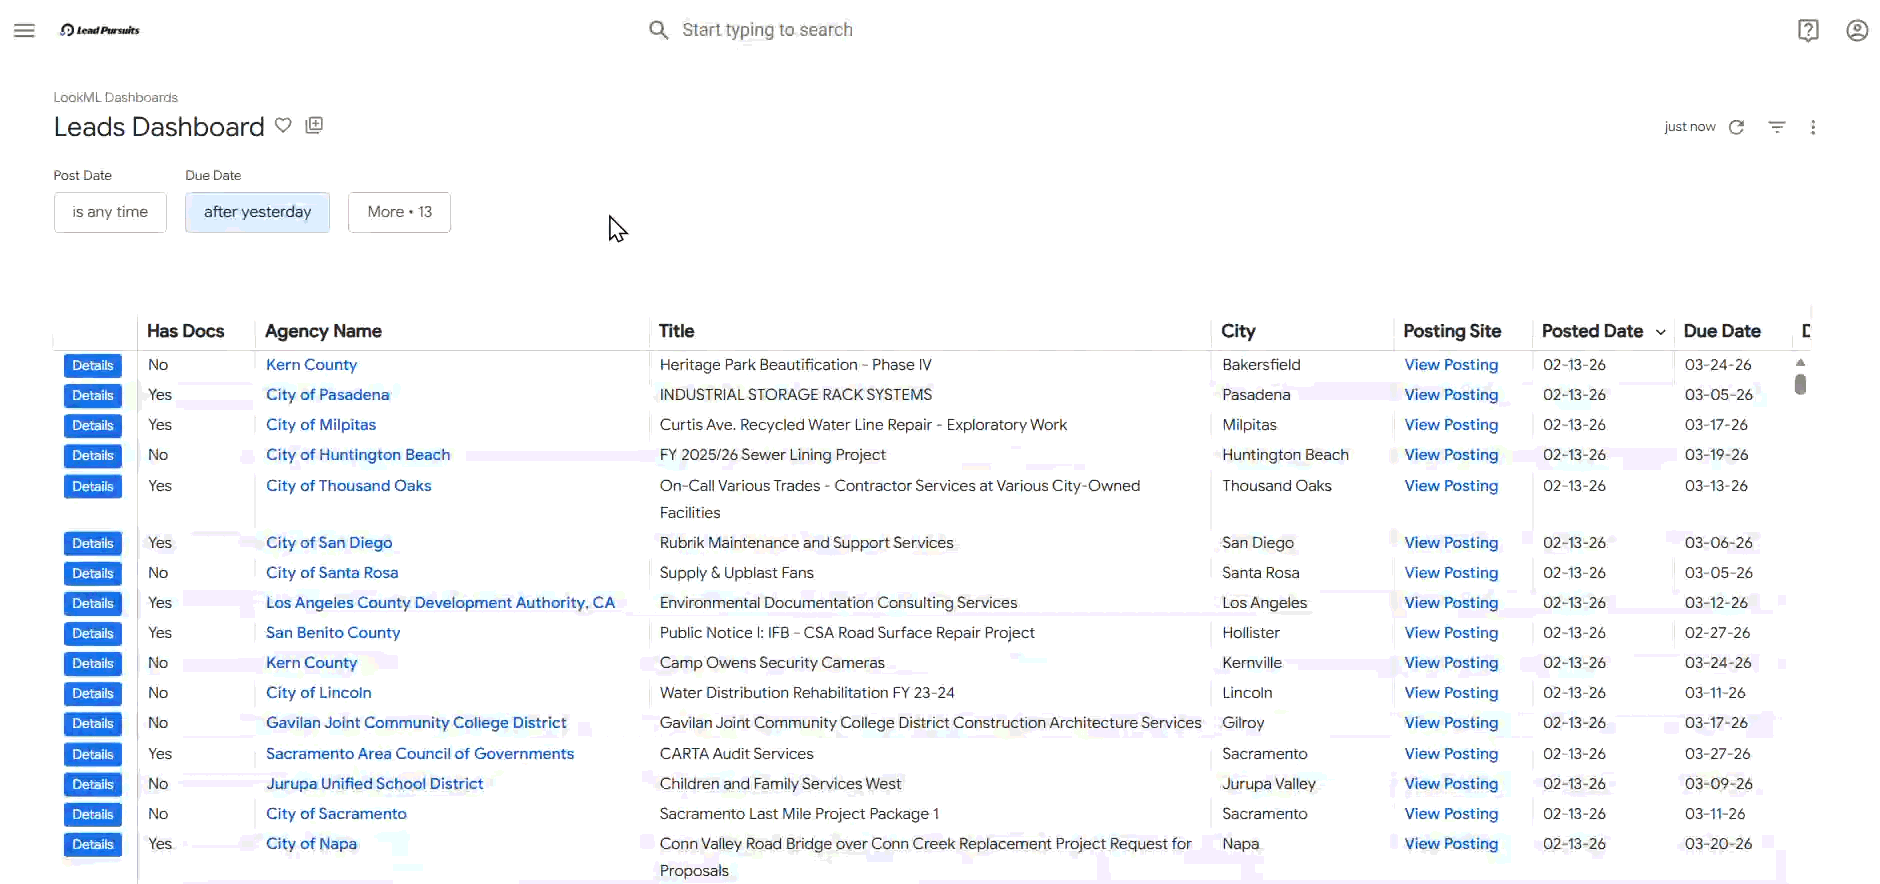
Task: Sort by Posting Site column header
Action: (1452, 331)
